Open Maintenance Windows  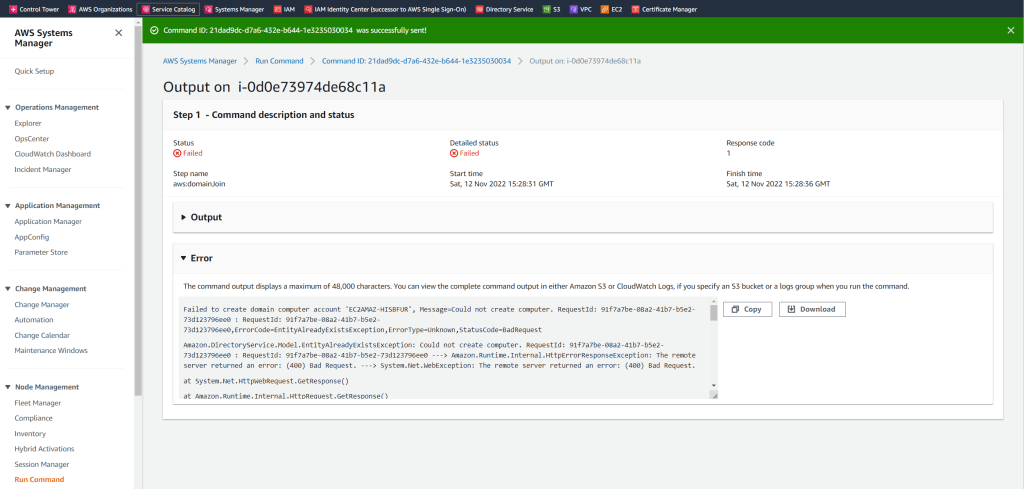click(51, 351)
